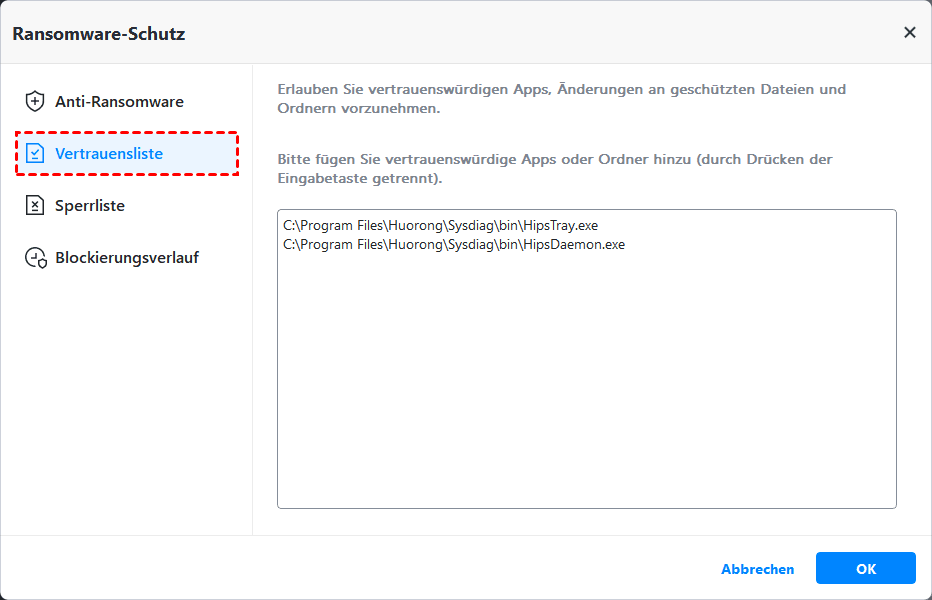Click the HipsDaemon.exe path entry
This screenshot has height=600, width=932.
pyautogui.click(x=454, y=244)
